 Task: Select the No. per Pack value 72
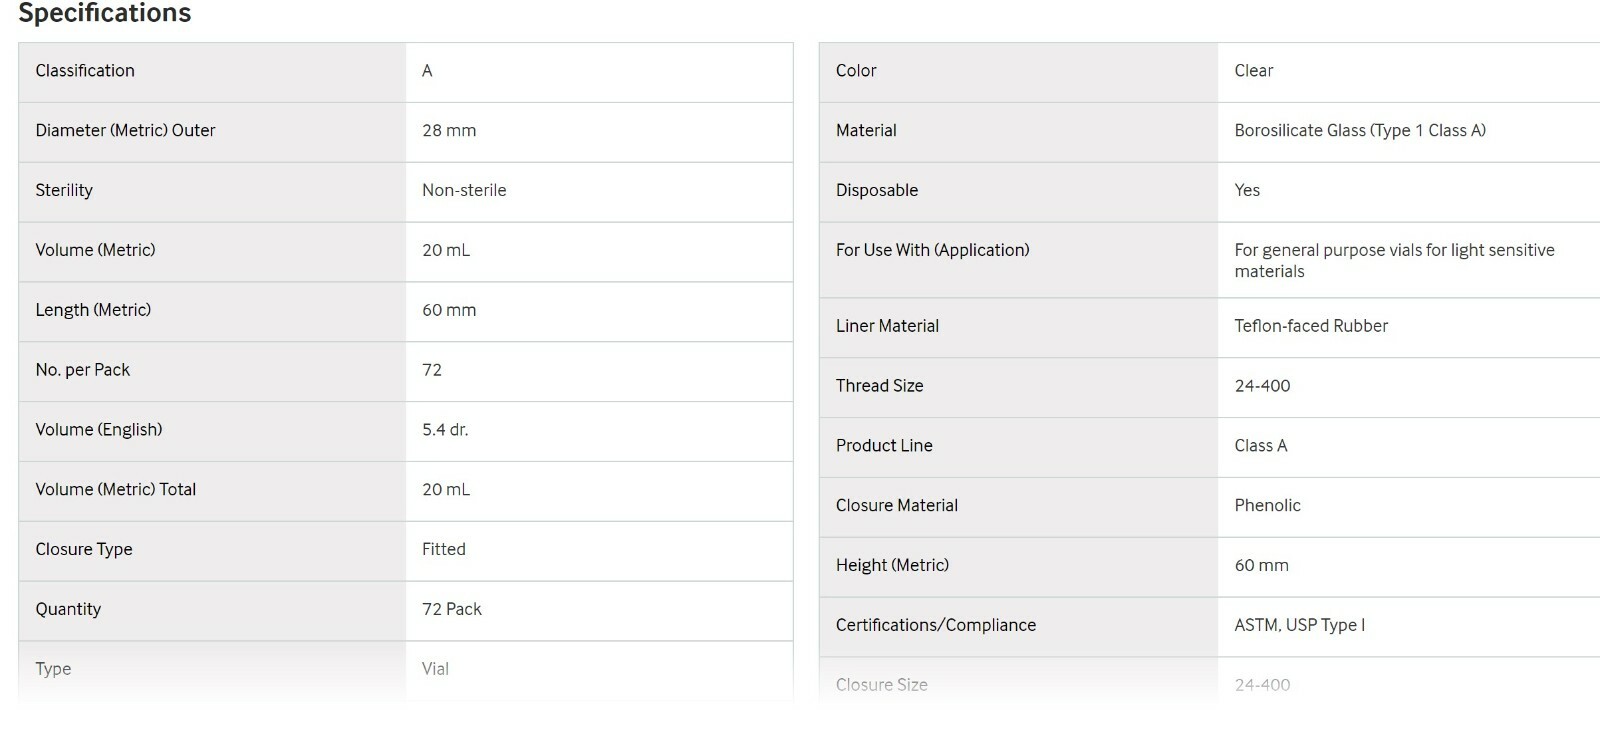[x=432, y=371]
